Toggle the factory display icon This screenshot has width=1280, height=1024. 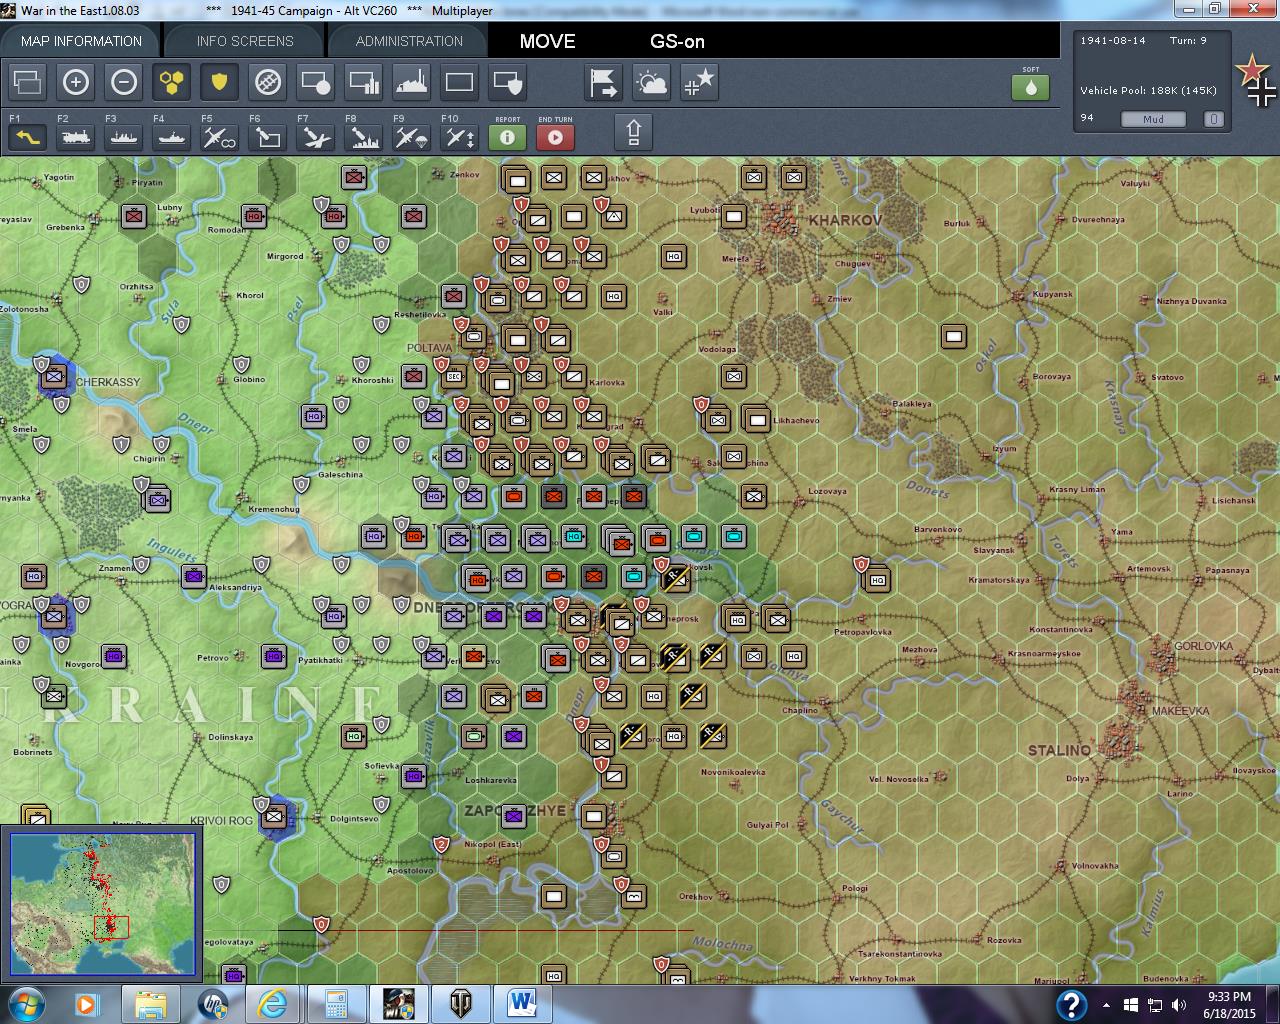412,82
